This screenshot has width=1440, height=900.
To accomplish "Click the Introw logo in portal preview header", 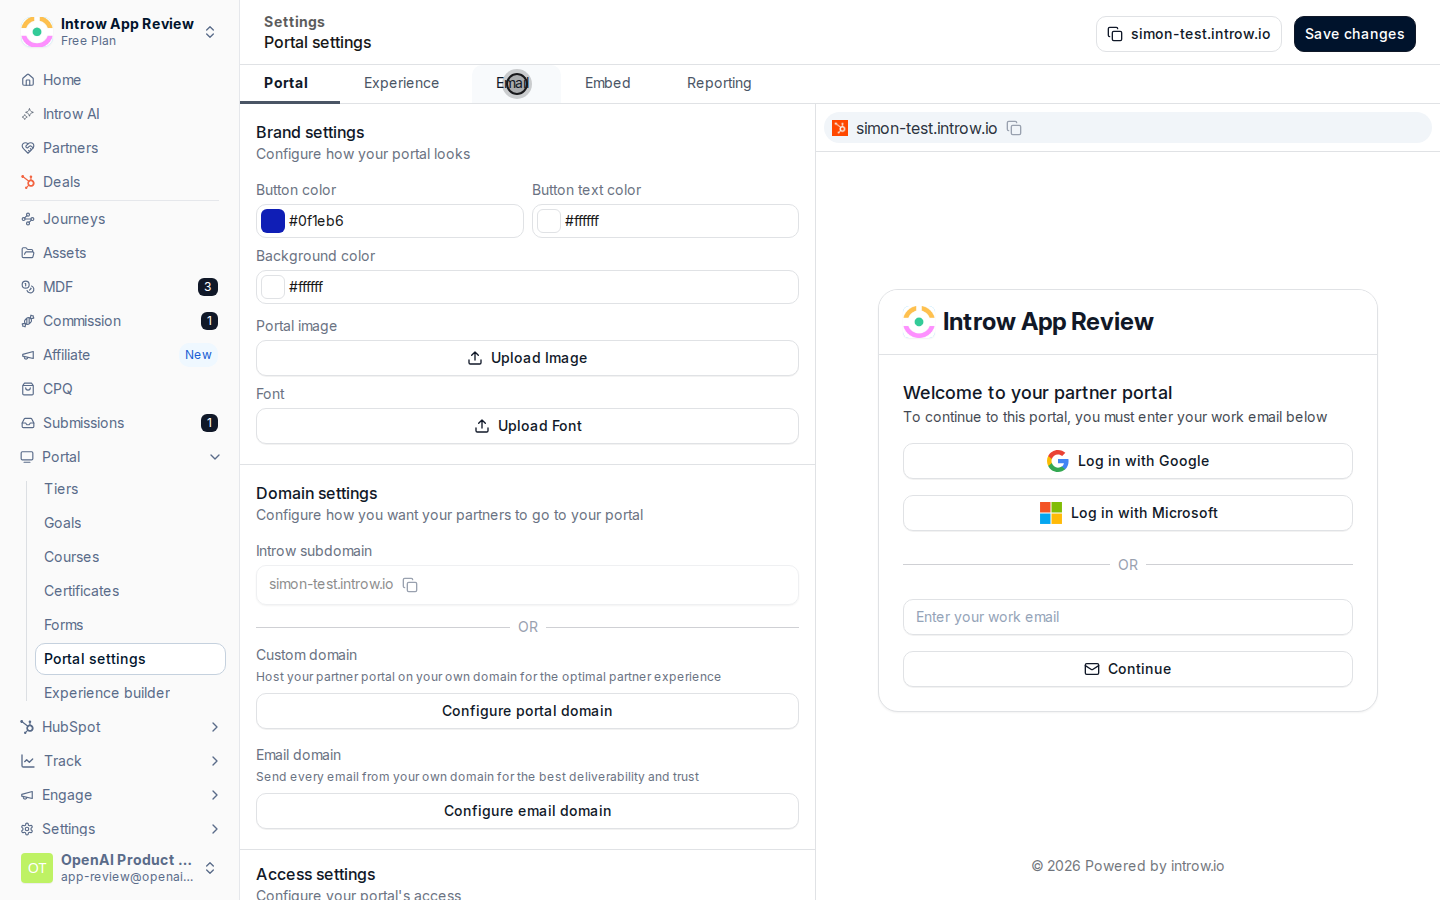I will tap(919, 322).
